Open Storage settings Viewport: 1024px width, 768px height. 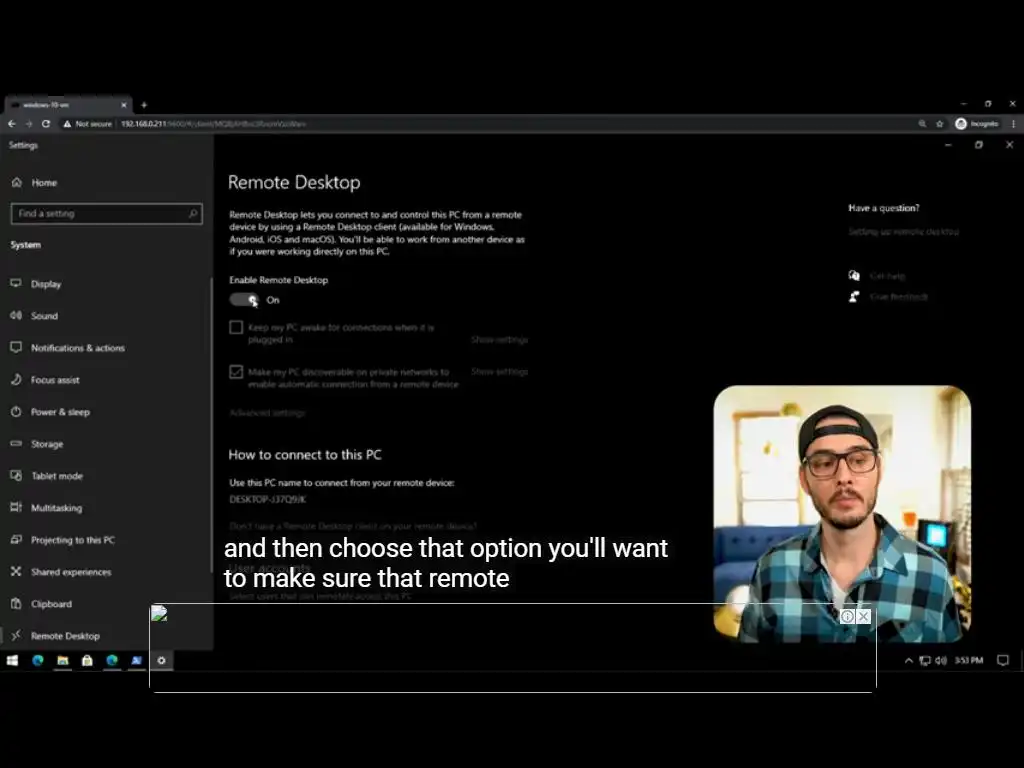tap(37, 444)
